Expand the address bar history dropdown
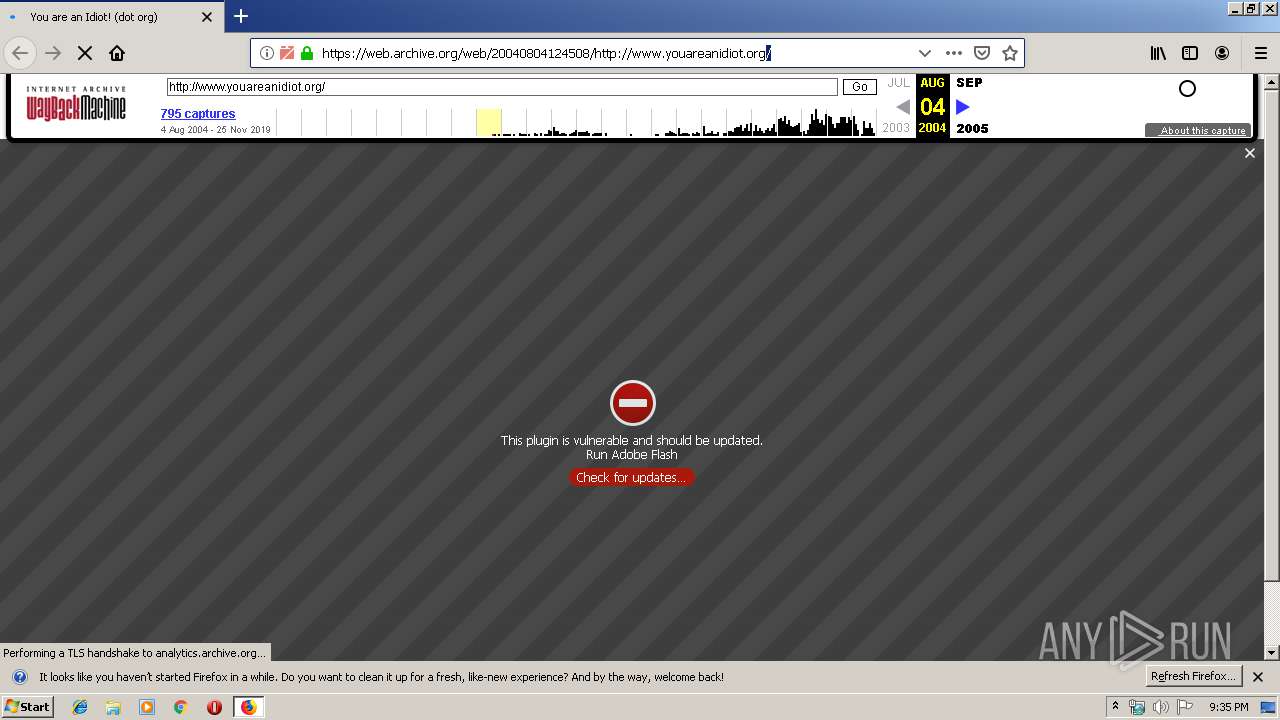 925,53
